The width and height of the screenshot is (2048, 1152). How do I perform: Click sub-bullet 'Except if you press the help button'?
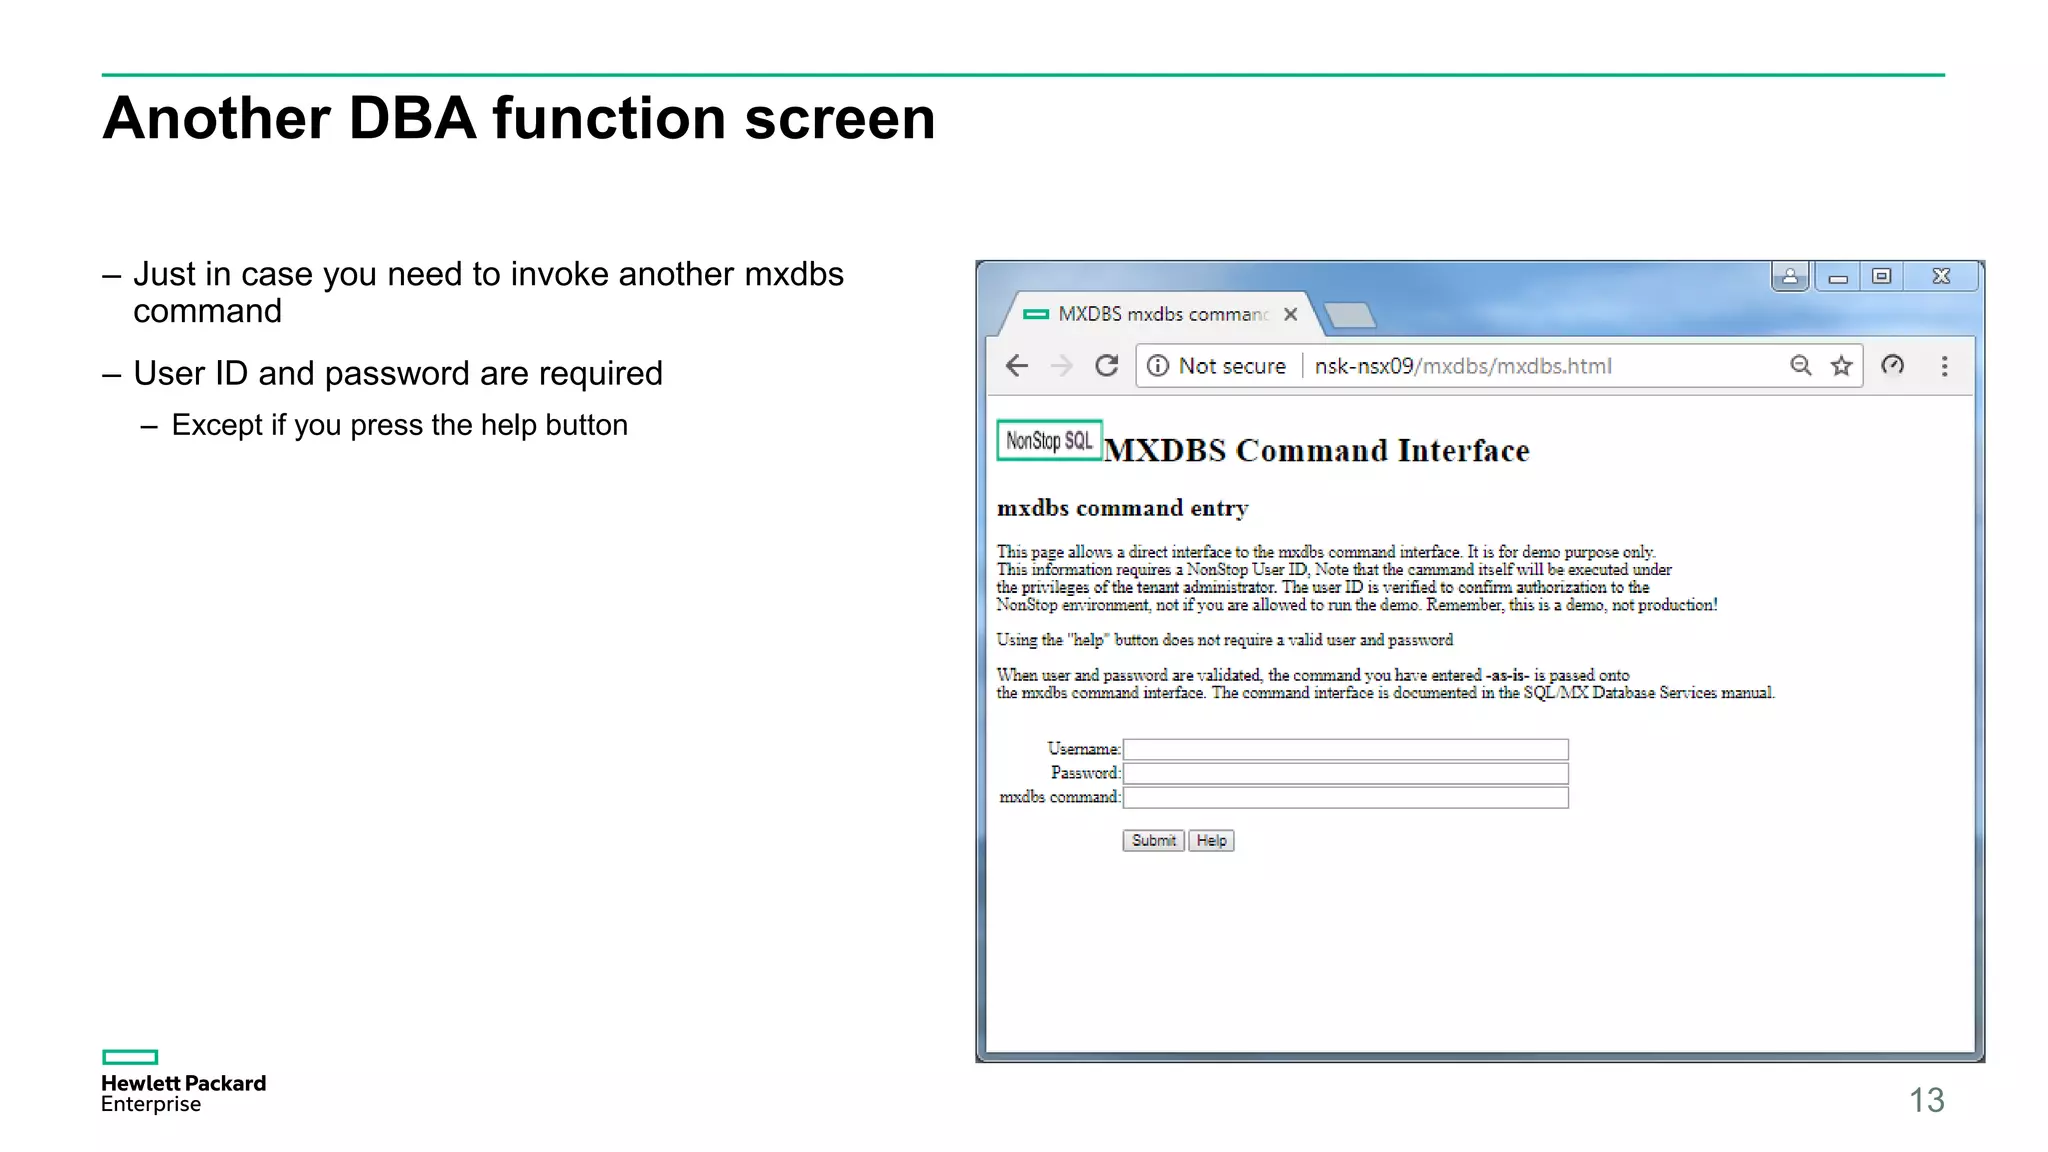pos(400,425)
